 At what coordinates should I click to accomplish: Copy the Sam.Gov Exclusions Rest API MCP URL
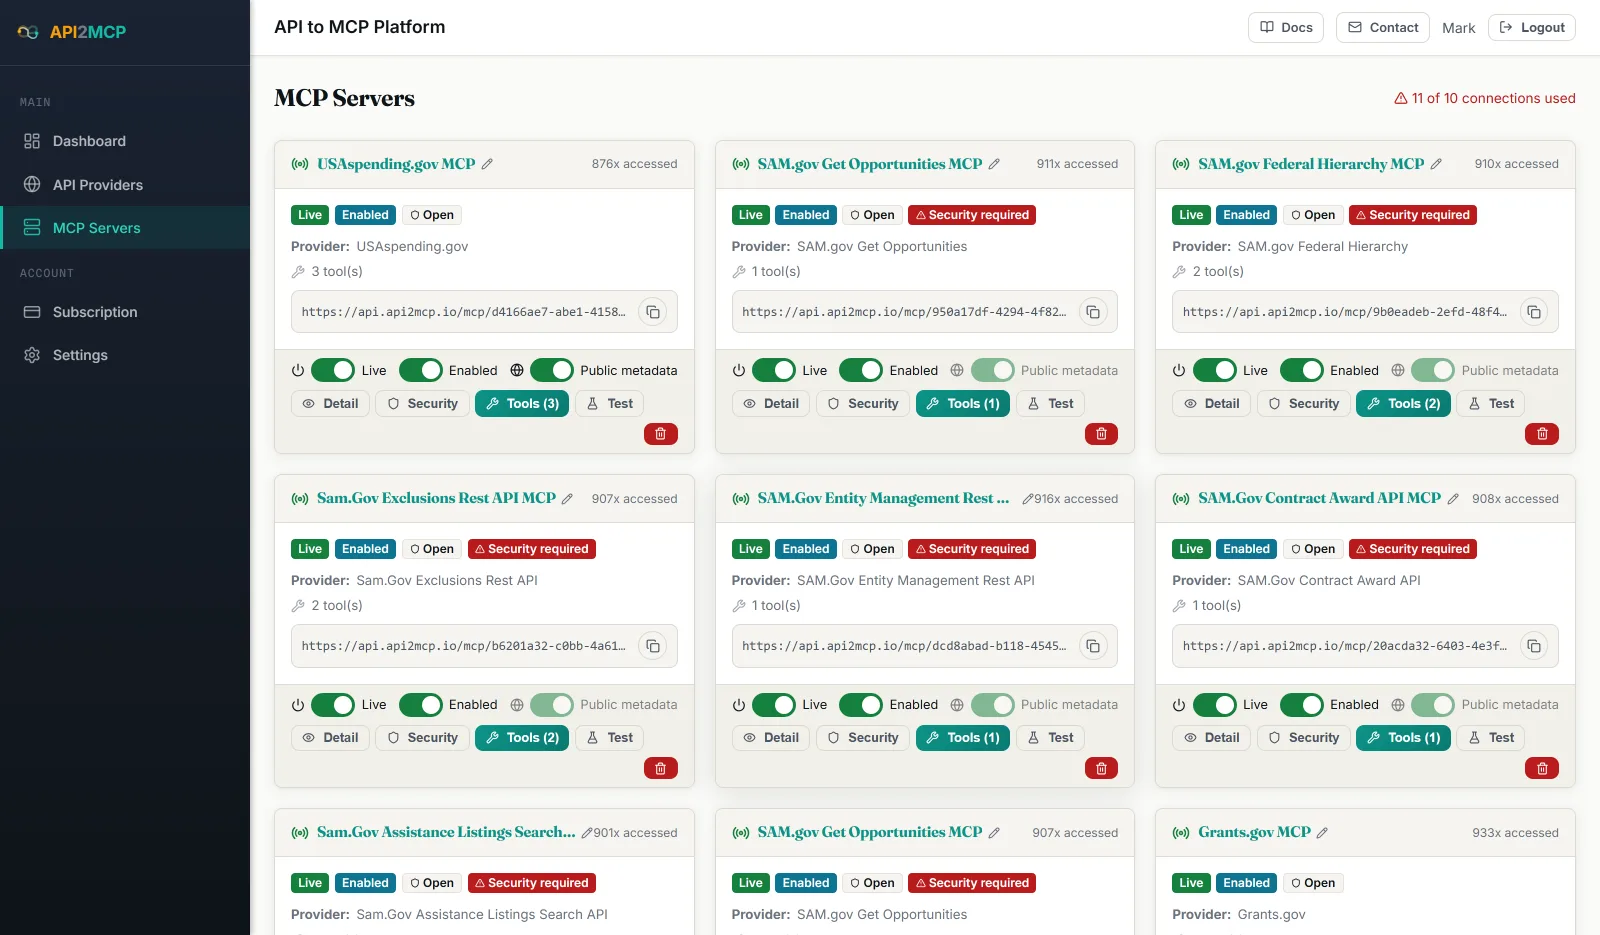coord(653,646)
